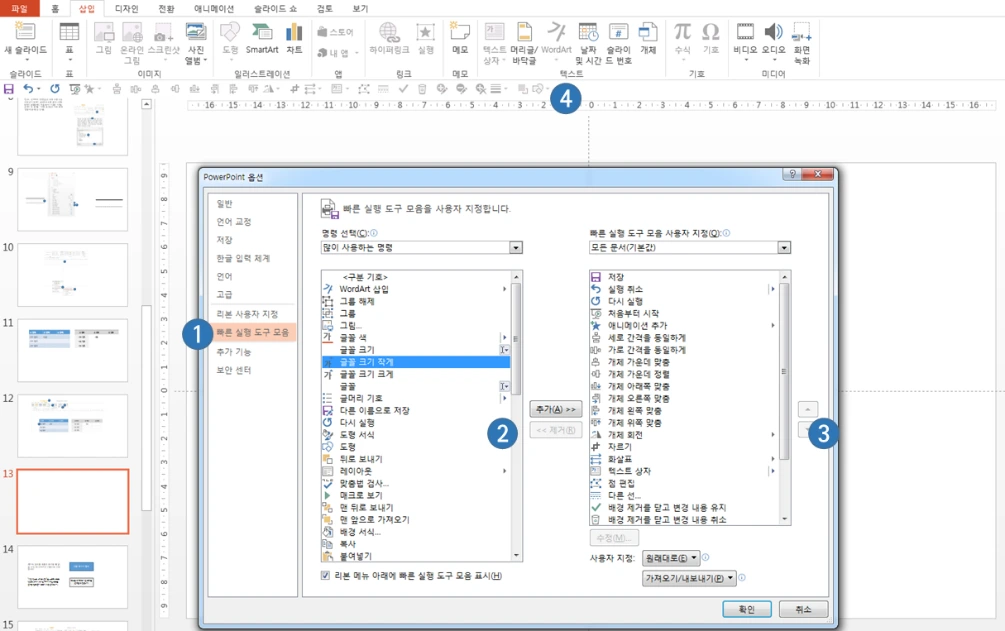Image resolution: width=1005 pixels, height=631 pixels.
Task: Select slide 11 thumbnail
Action: [72, 350]
